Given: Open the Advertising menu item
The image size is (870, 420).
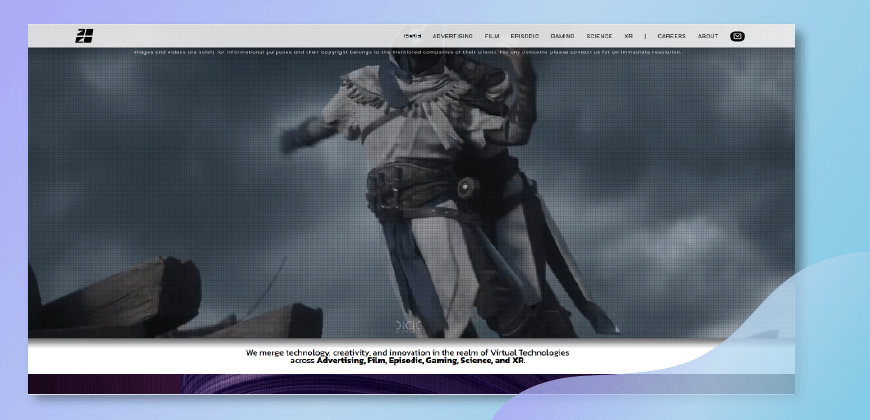Looking at the screenshot, I should (452, 36).
